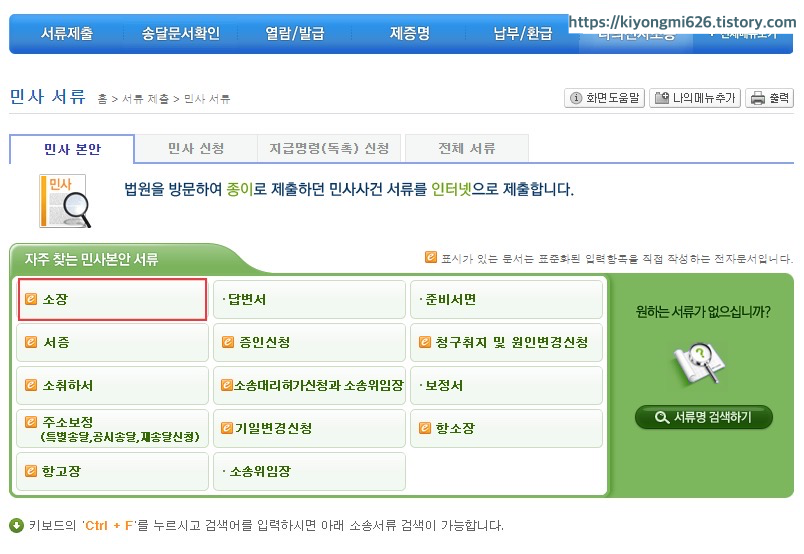The image size is (804, 554).
Task: Click the e-document legend icon before 표시가 있는
Action: pyautogui.click(x=431, y=257)
